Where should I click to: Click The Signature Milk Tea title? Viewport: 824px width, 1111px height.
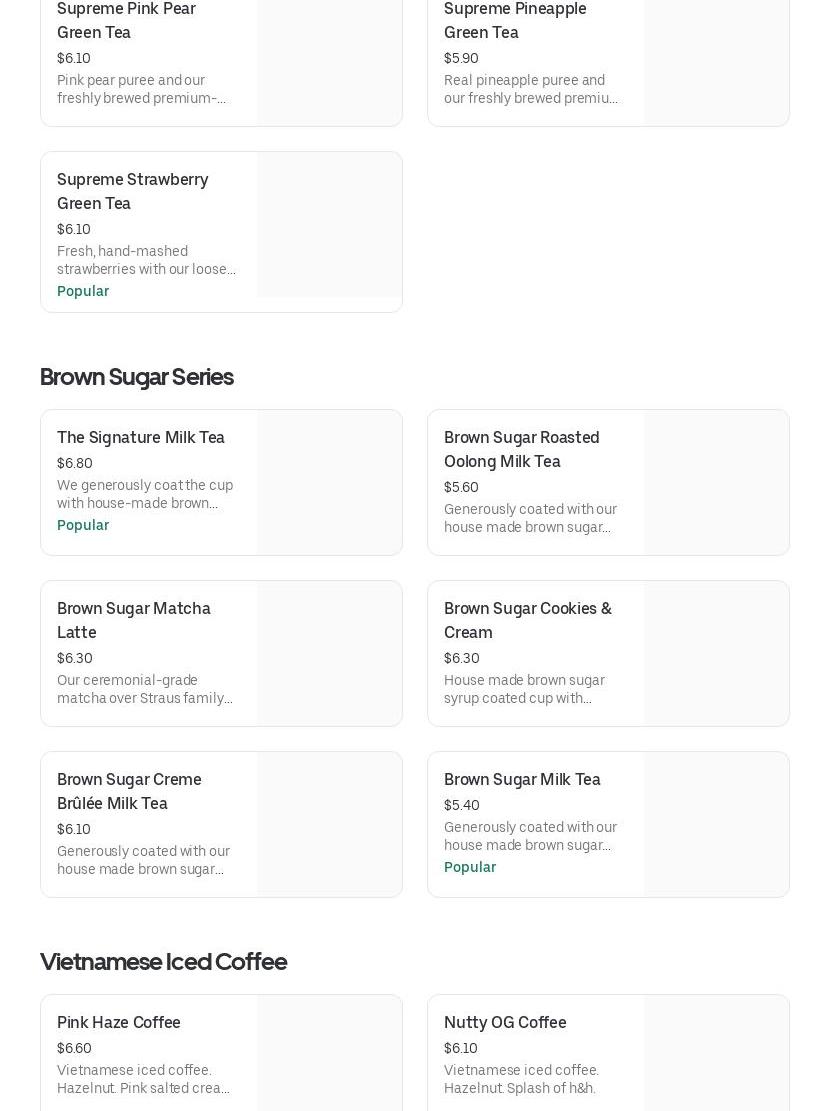tap(141, 437)
